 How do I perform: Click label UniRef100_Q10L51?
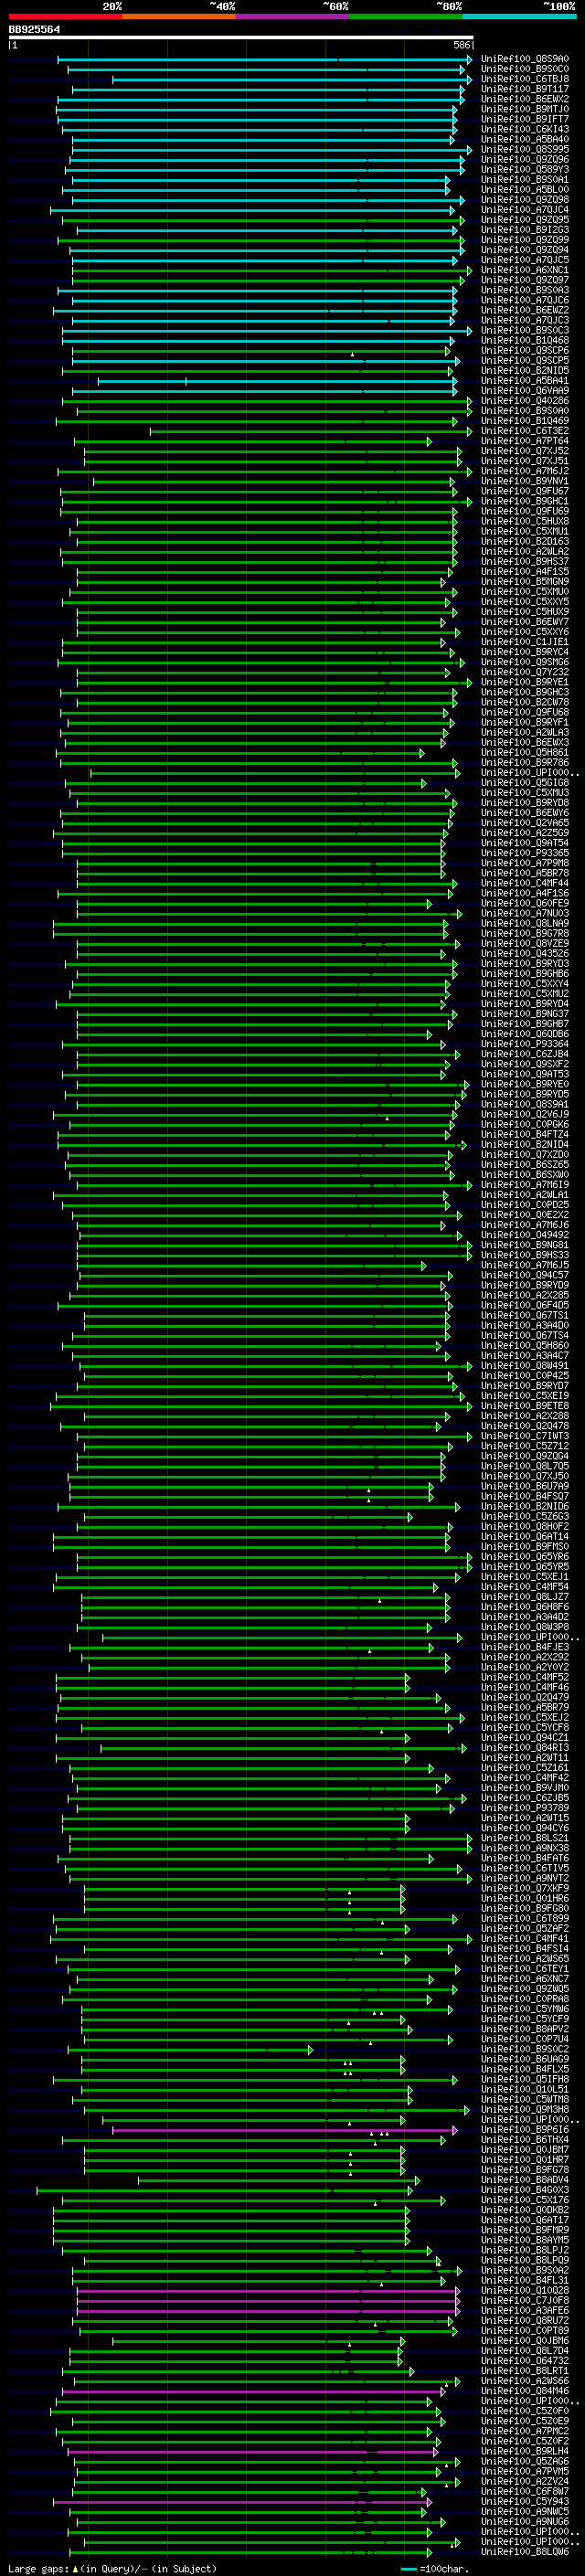point(525,2089)
